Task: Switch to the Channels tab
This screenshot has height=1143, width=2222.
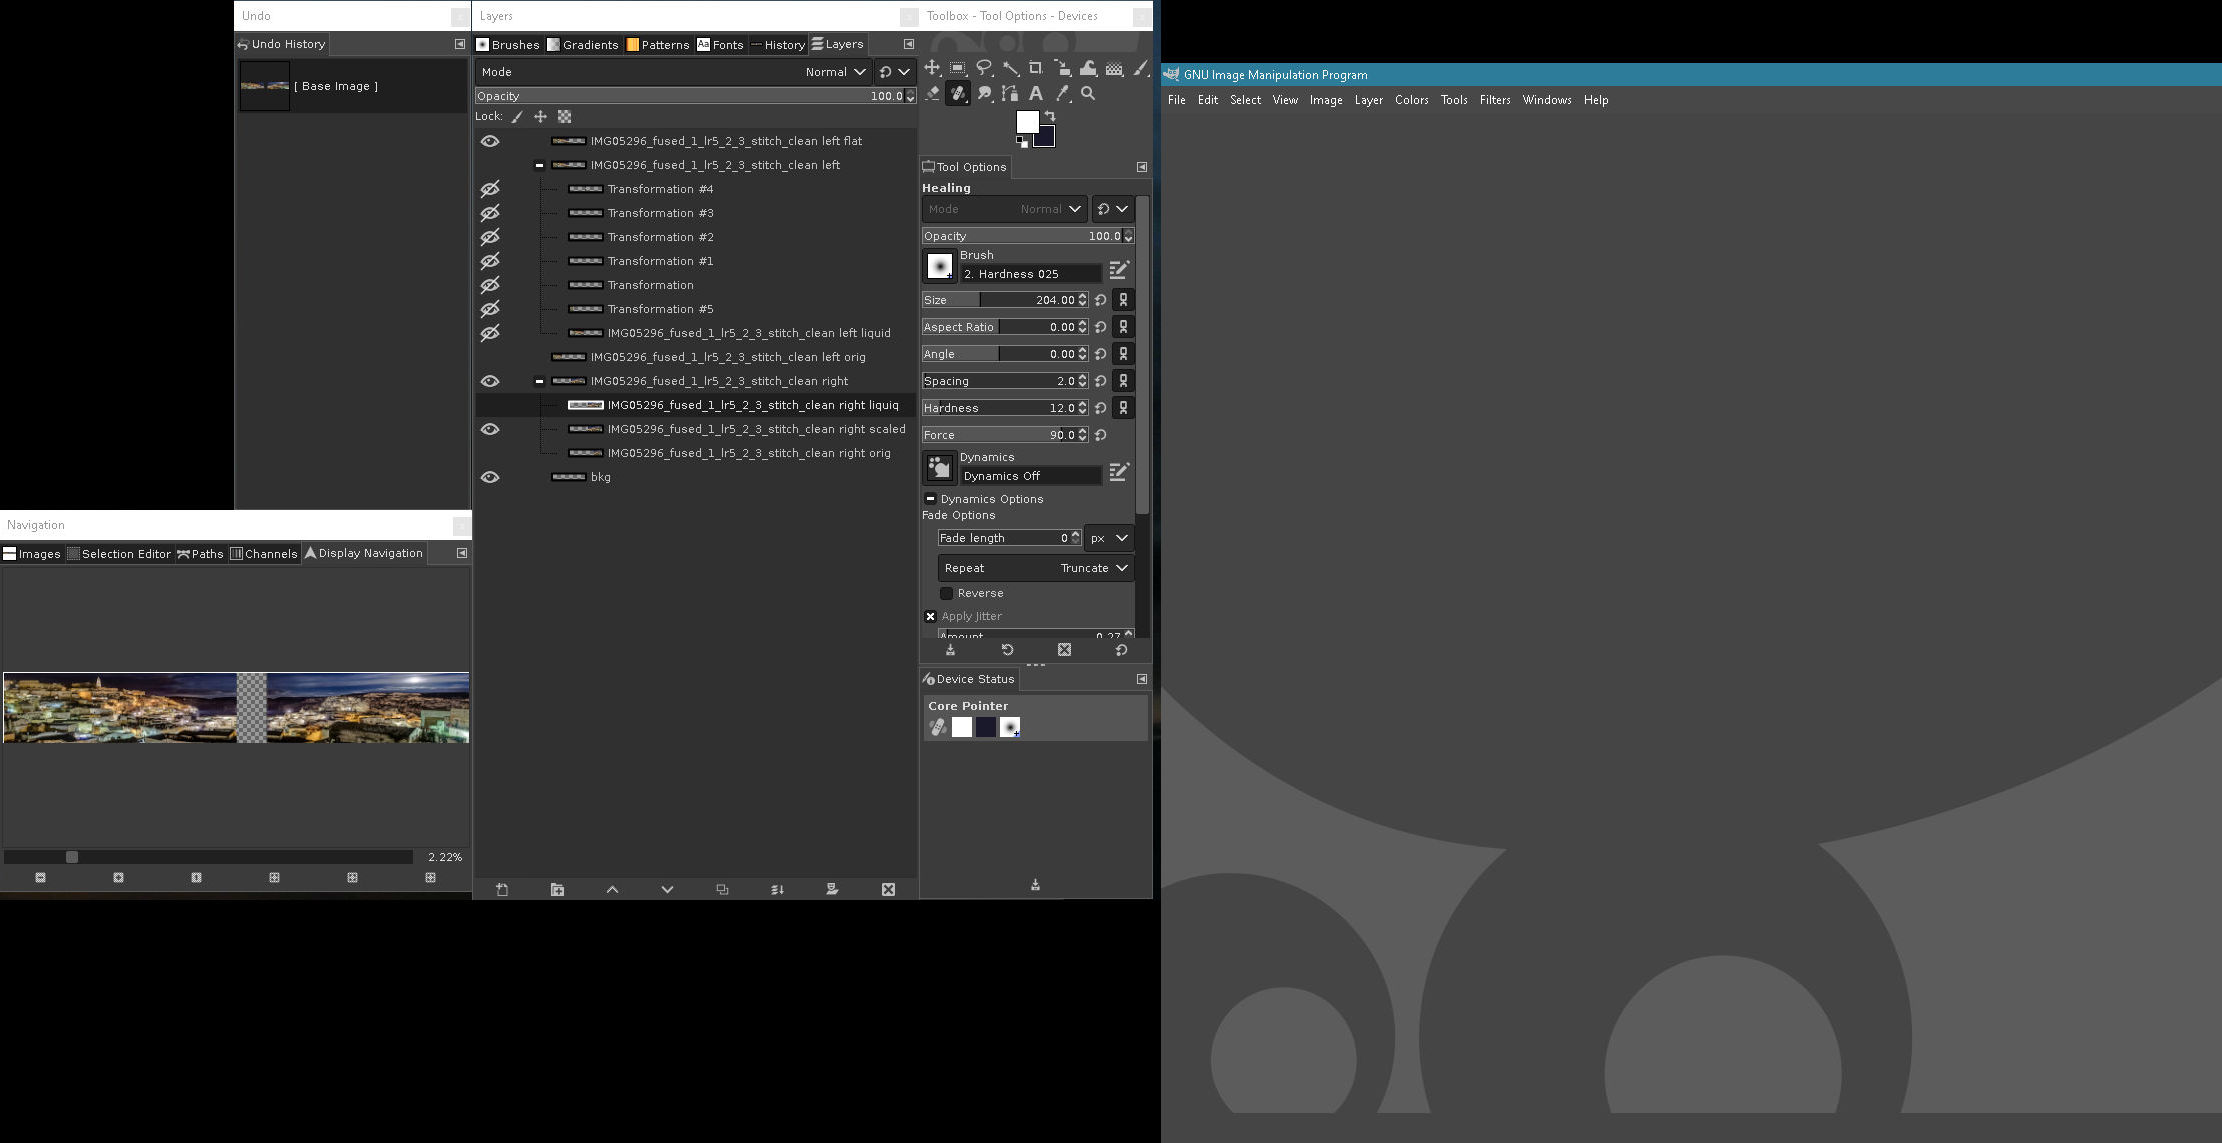Action: [264, 553]
